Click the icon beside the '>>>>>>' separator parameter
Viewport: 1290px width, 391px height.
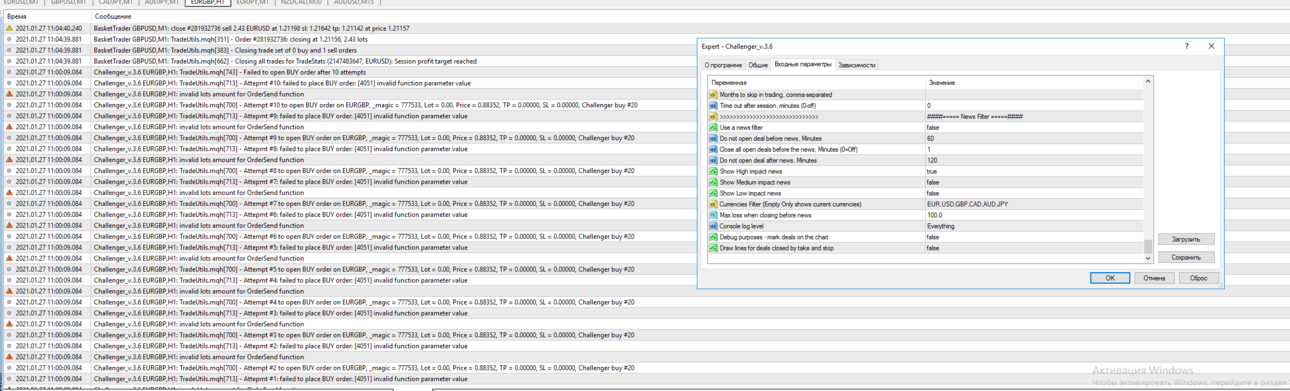tap(713, 117)
